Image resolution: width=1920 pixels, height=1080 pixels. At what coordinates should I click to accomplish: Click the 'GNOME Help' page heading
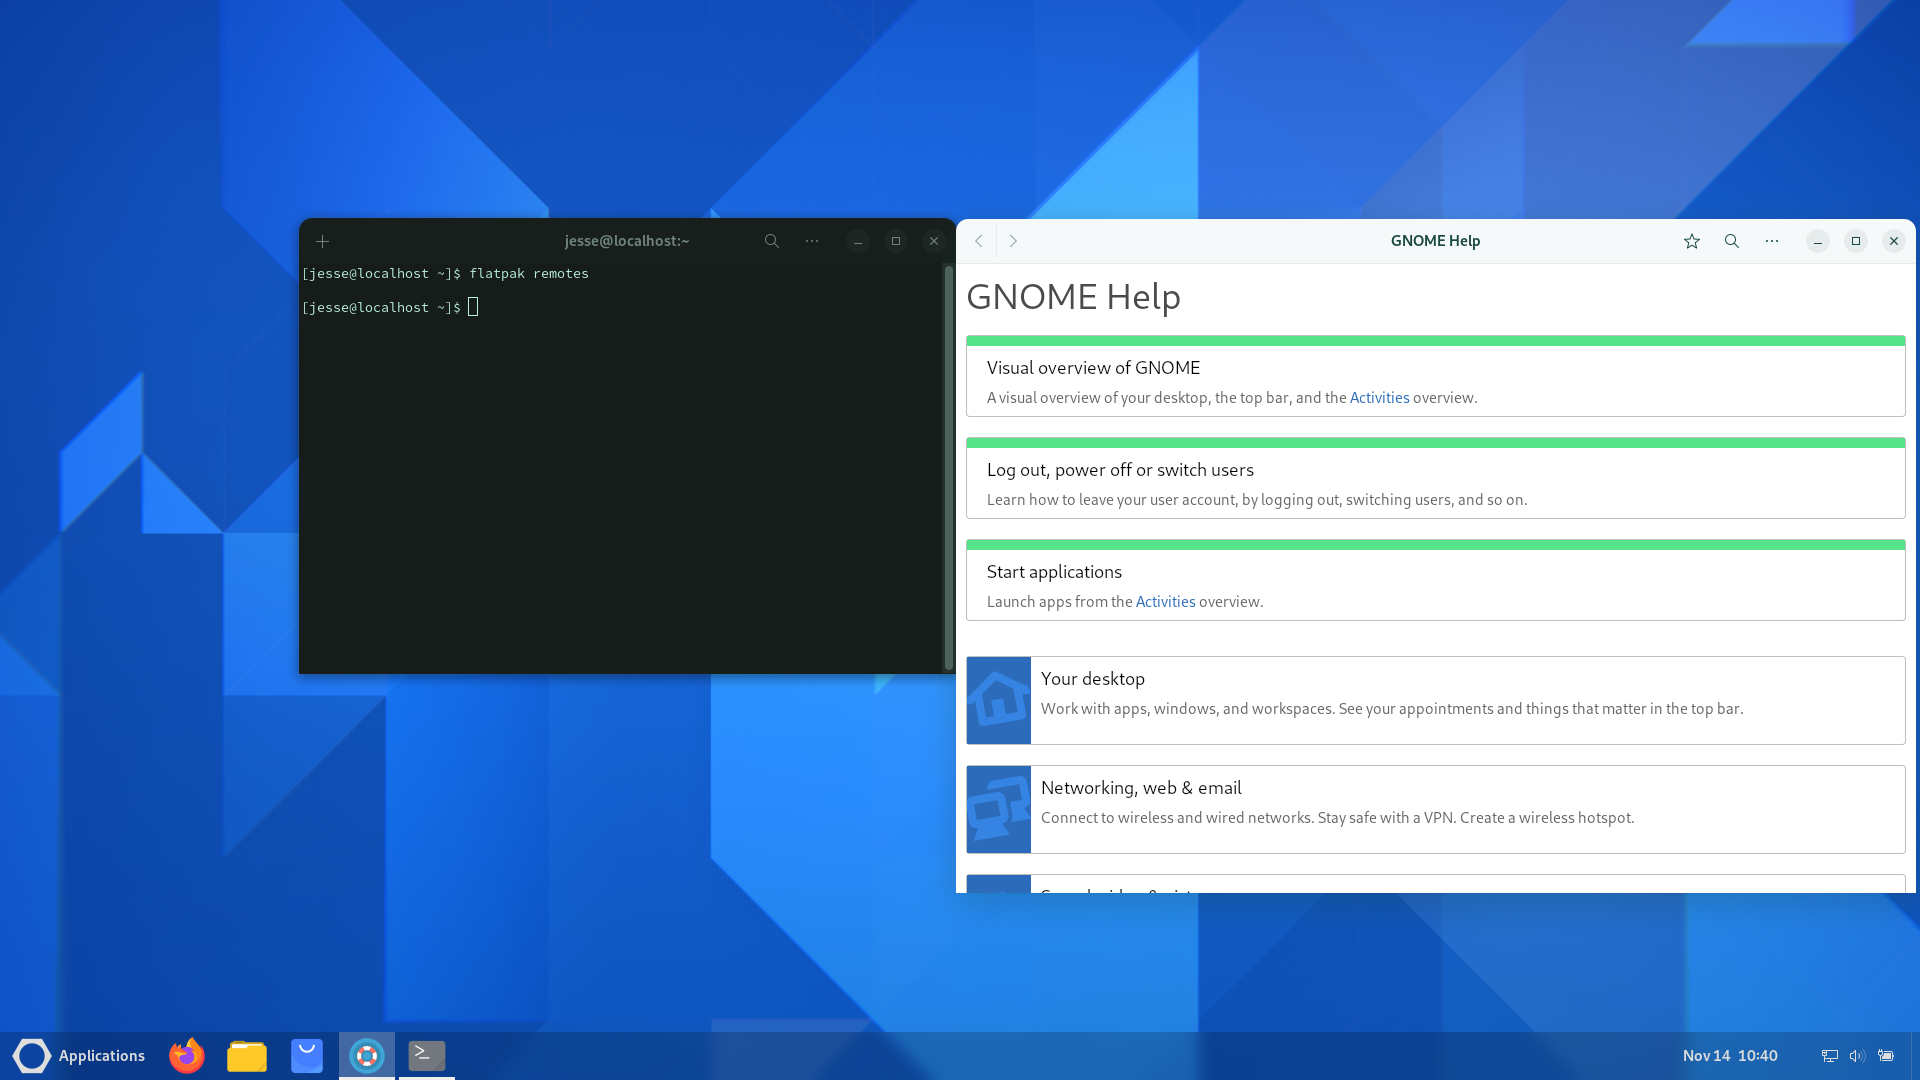(x=1073, y=297)
